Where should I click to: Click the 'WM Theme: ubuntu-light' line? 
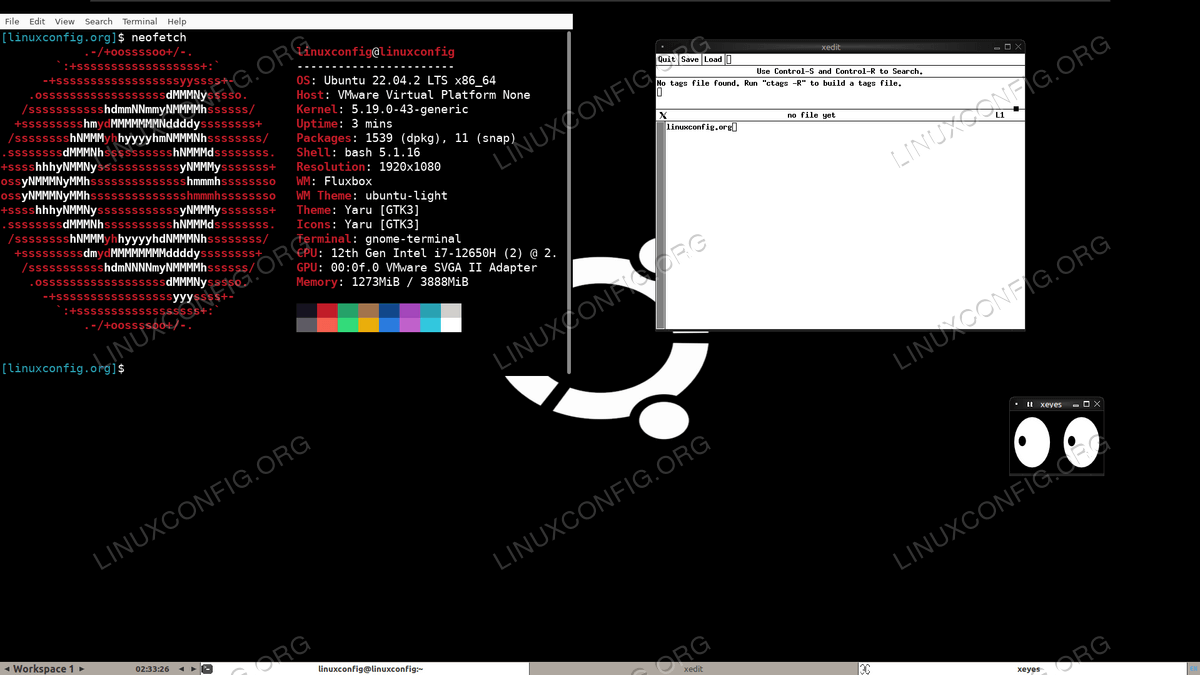(x=372, y=196)
